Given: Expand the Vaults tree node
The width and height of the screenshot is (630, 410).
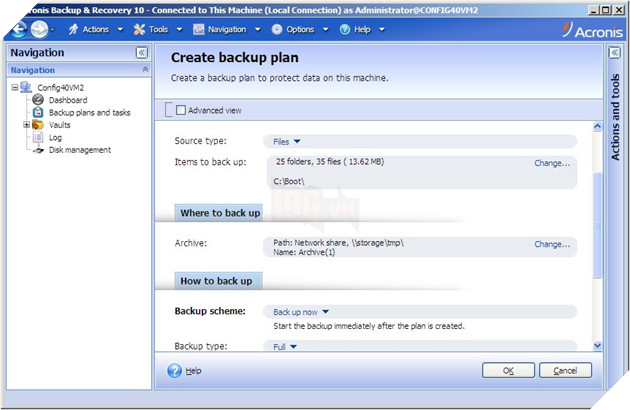Looking at the screenshot, I should tap(27, 125).
